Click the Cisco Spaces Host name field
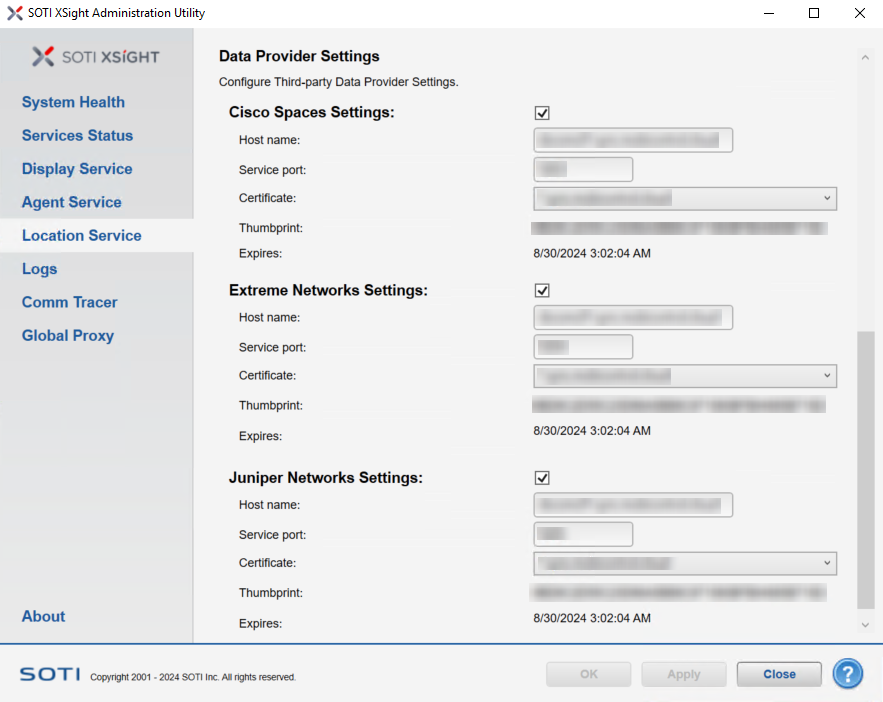 (x=633, y=140)
